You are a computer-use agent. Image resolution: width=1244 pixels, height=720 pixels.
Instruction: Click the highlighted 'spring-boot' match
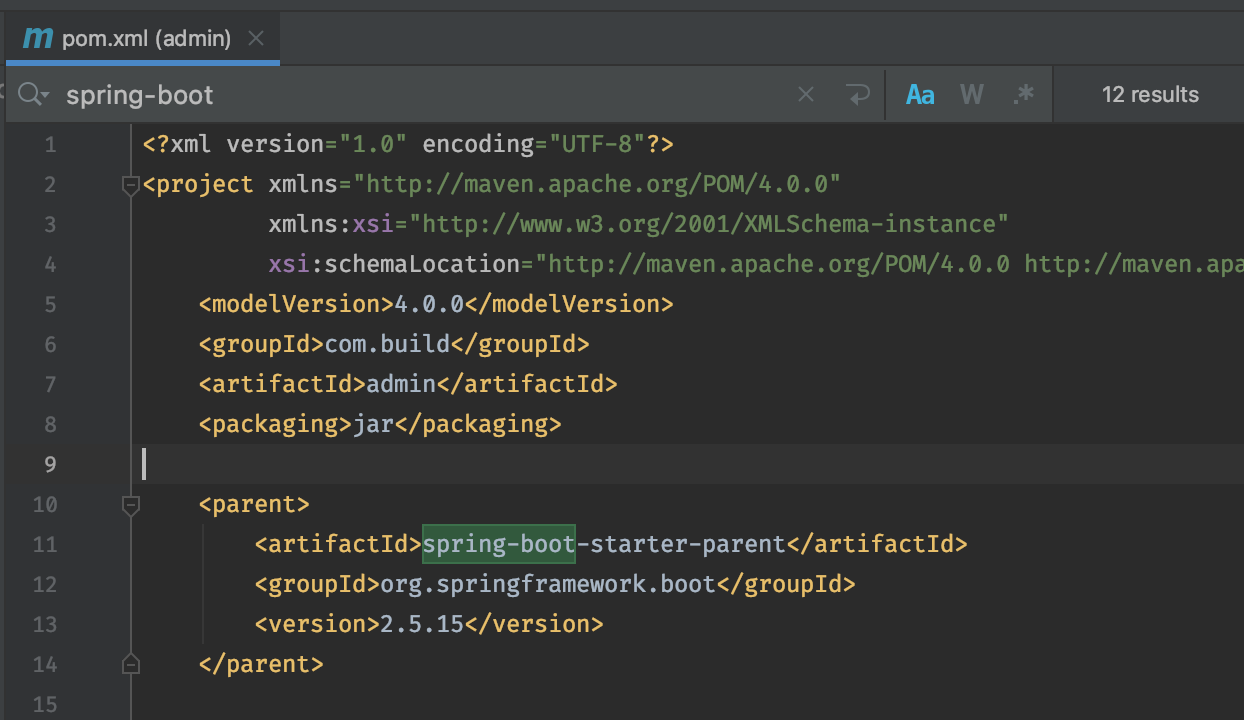(499, 544)
